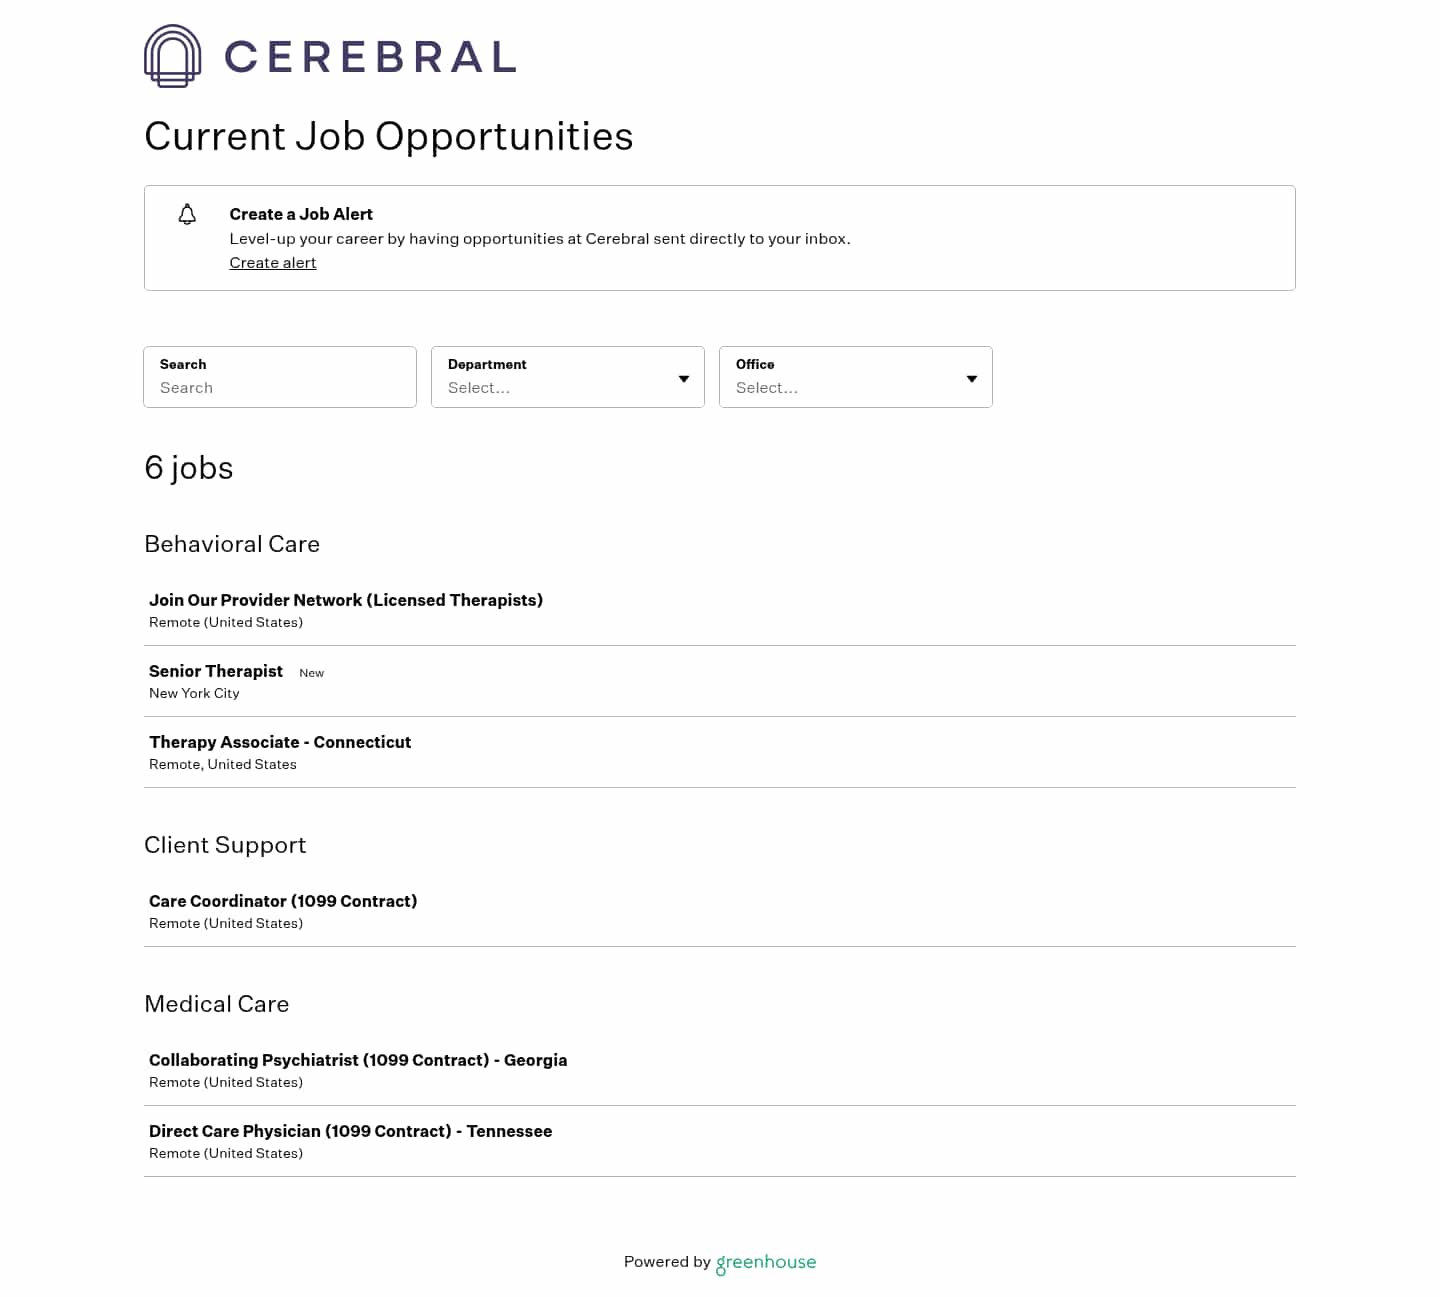
Task: Open the Senior Therapist job listing
Action: [216, 671]
